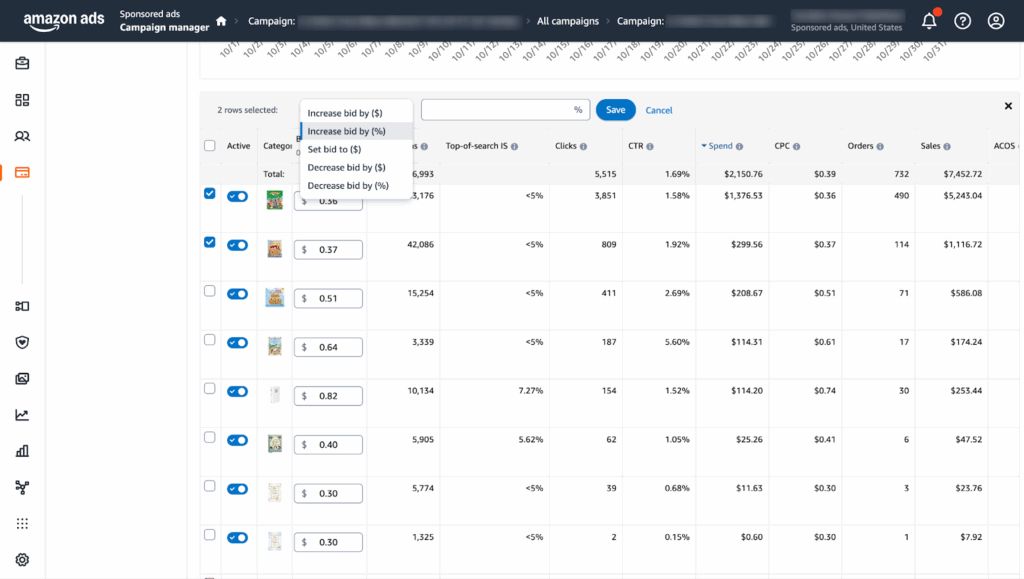Click the orange campaigns card icon in sidebar
The height and width of the screenshot is (579, 1024).
tap(22, 172)
